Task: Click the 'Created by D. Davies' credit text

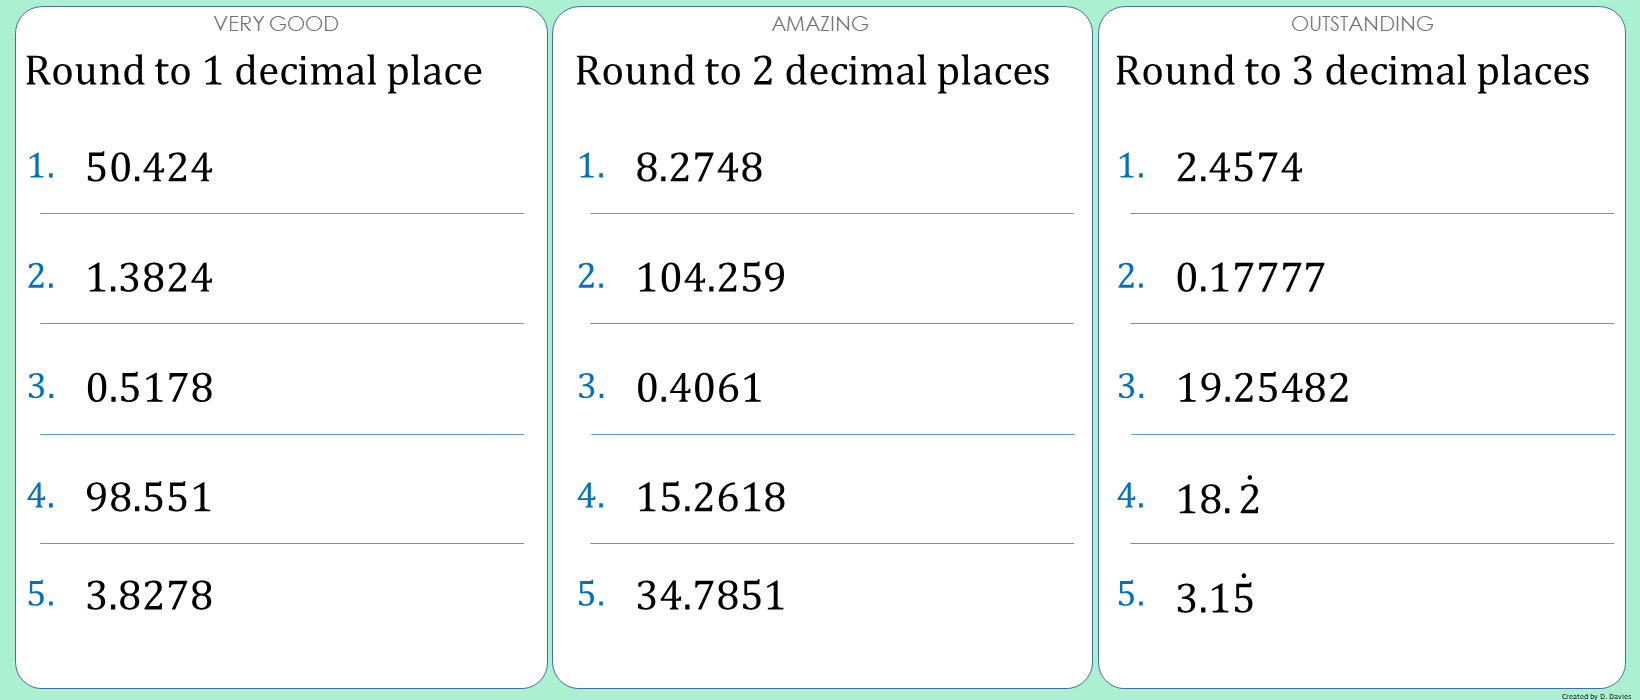Action: tap(1596, 695)
